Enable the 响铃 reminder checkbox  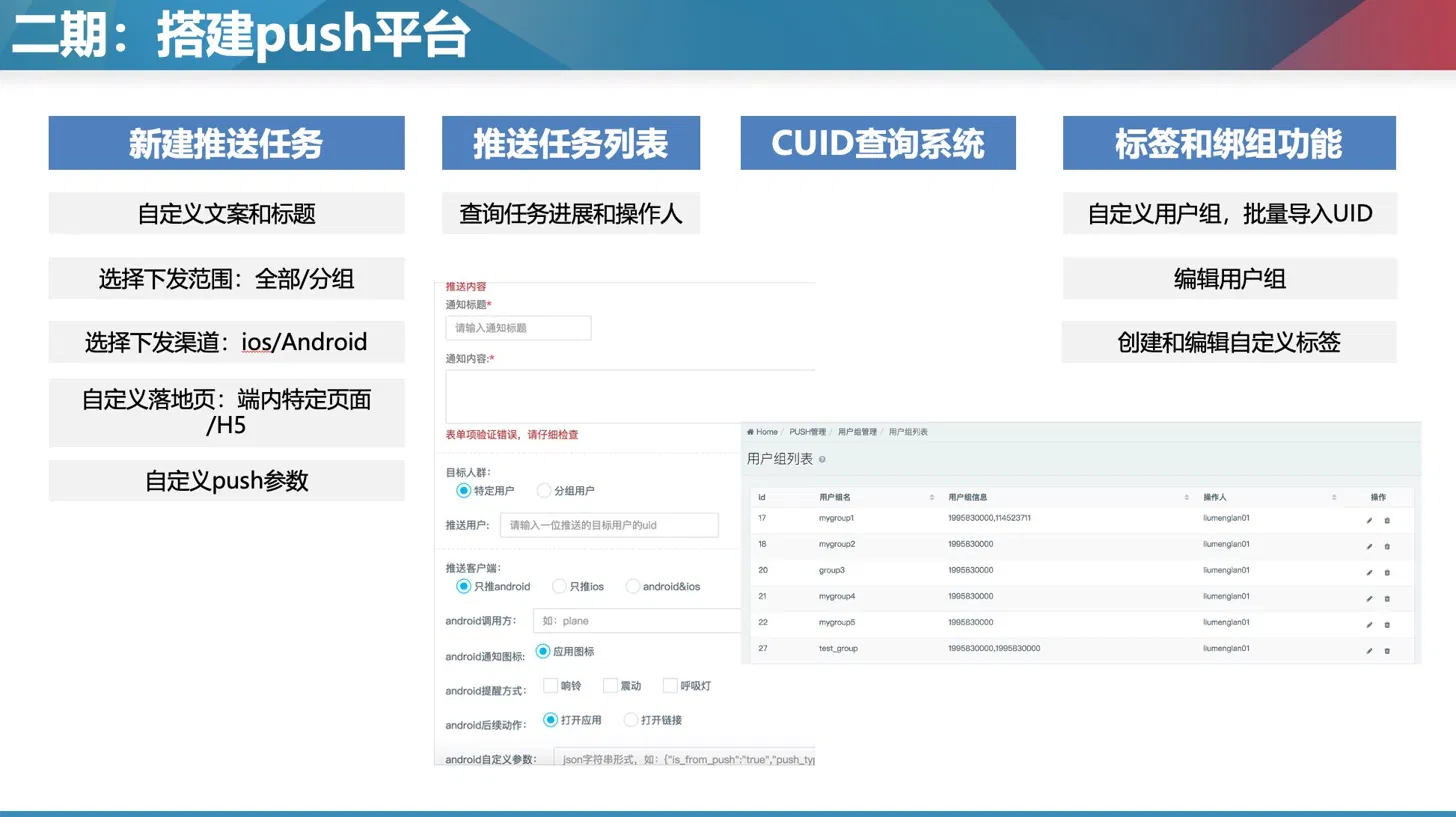click(550, 685)
